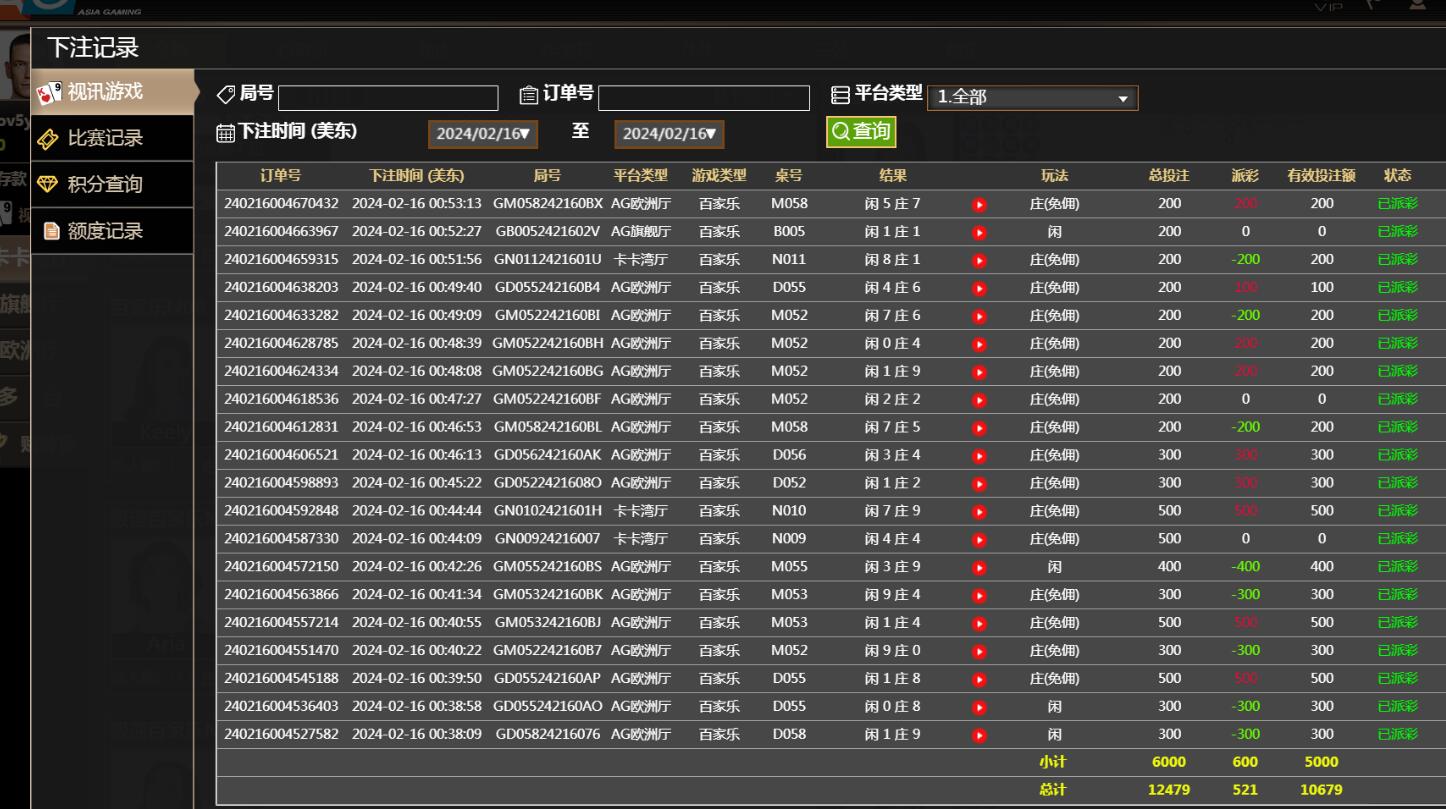This screenshot has height=809, width=1446.
Task: Play replay icon for order 240216004612831
Action: click(x=979, y=428)
